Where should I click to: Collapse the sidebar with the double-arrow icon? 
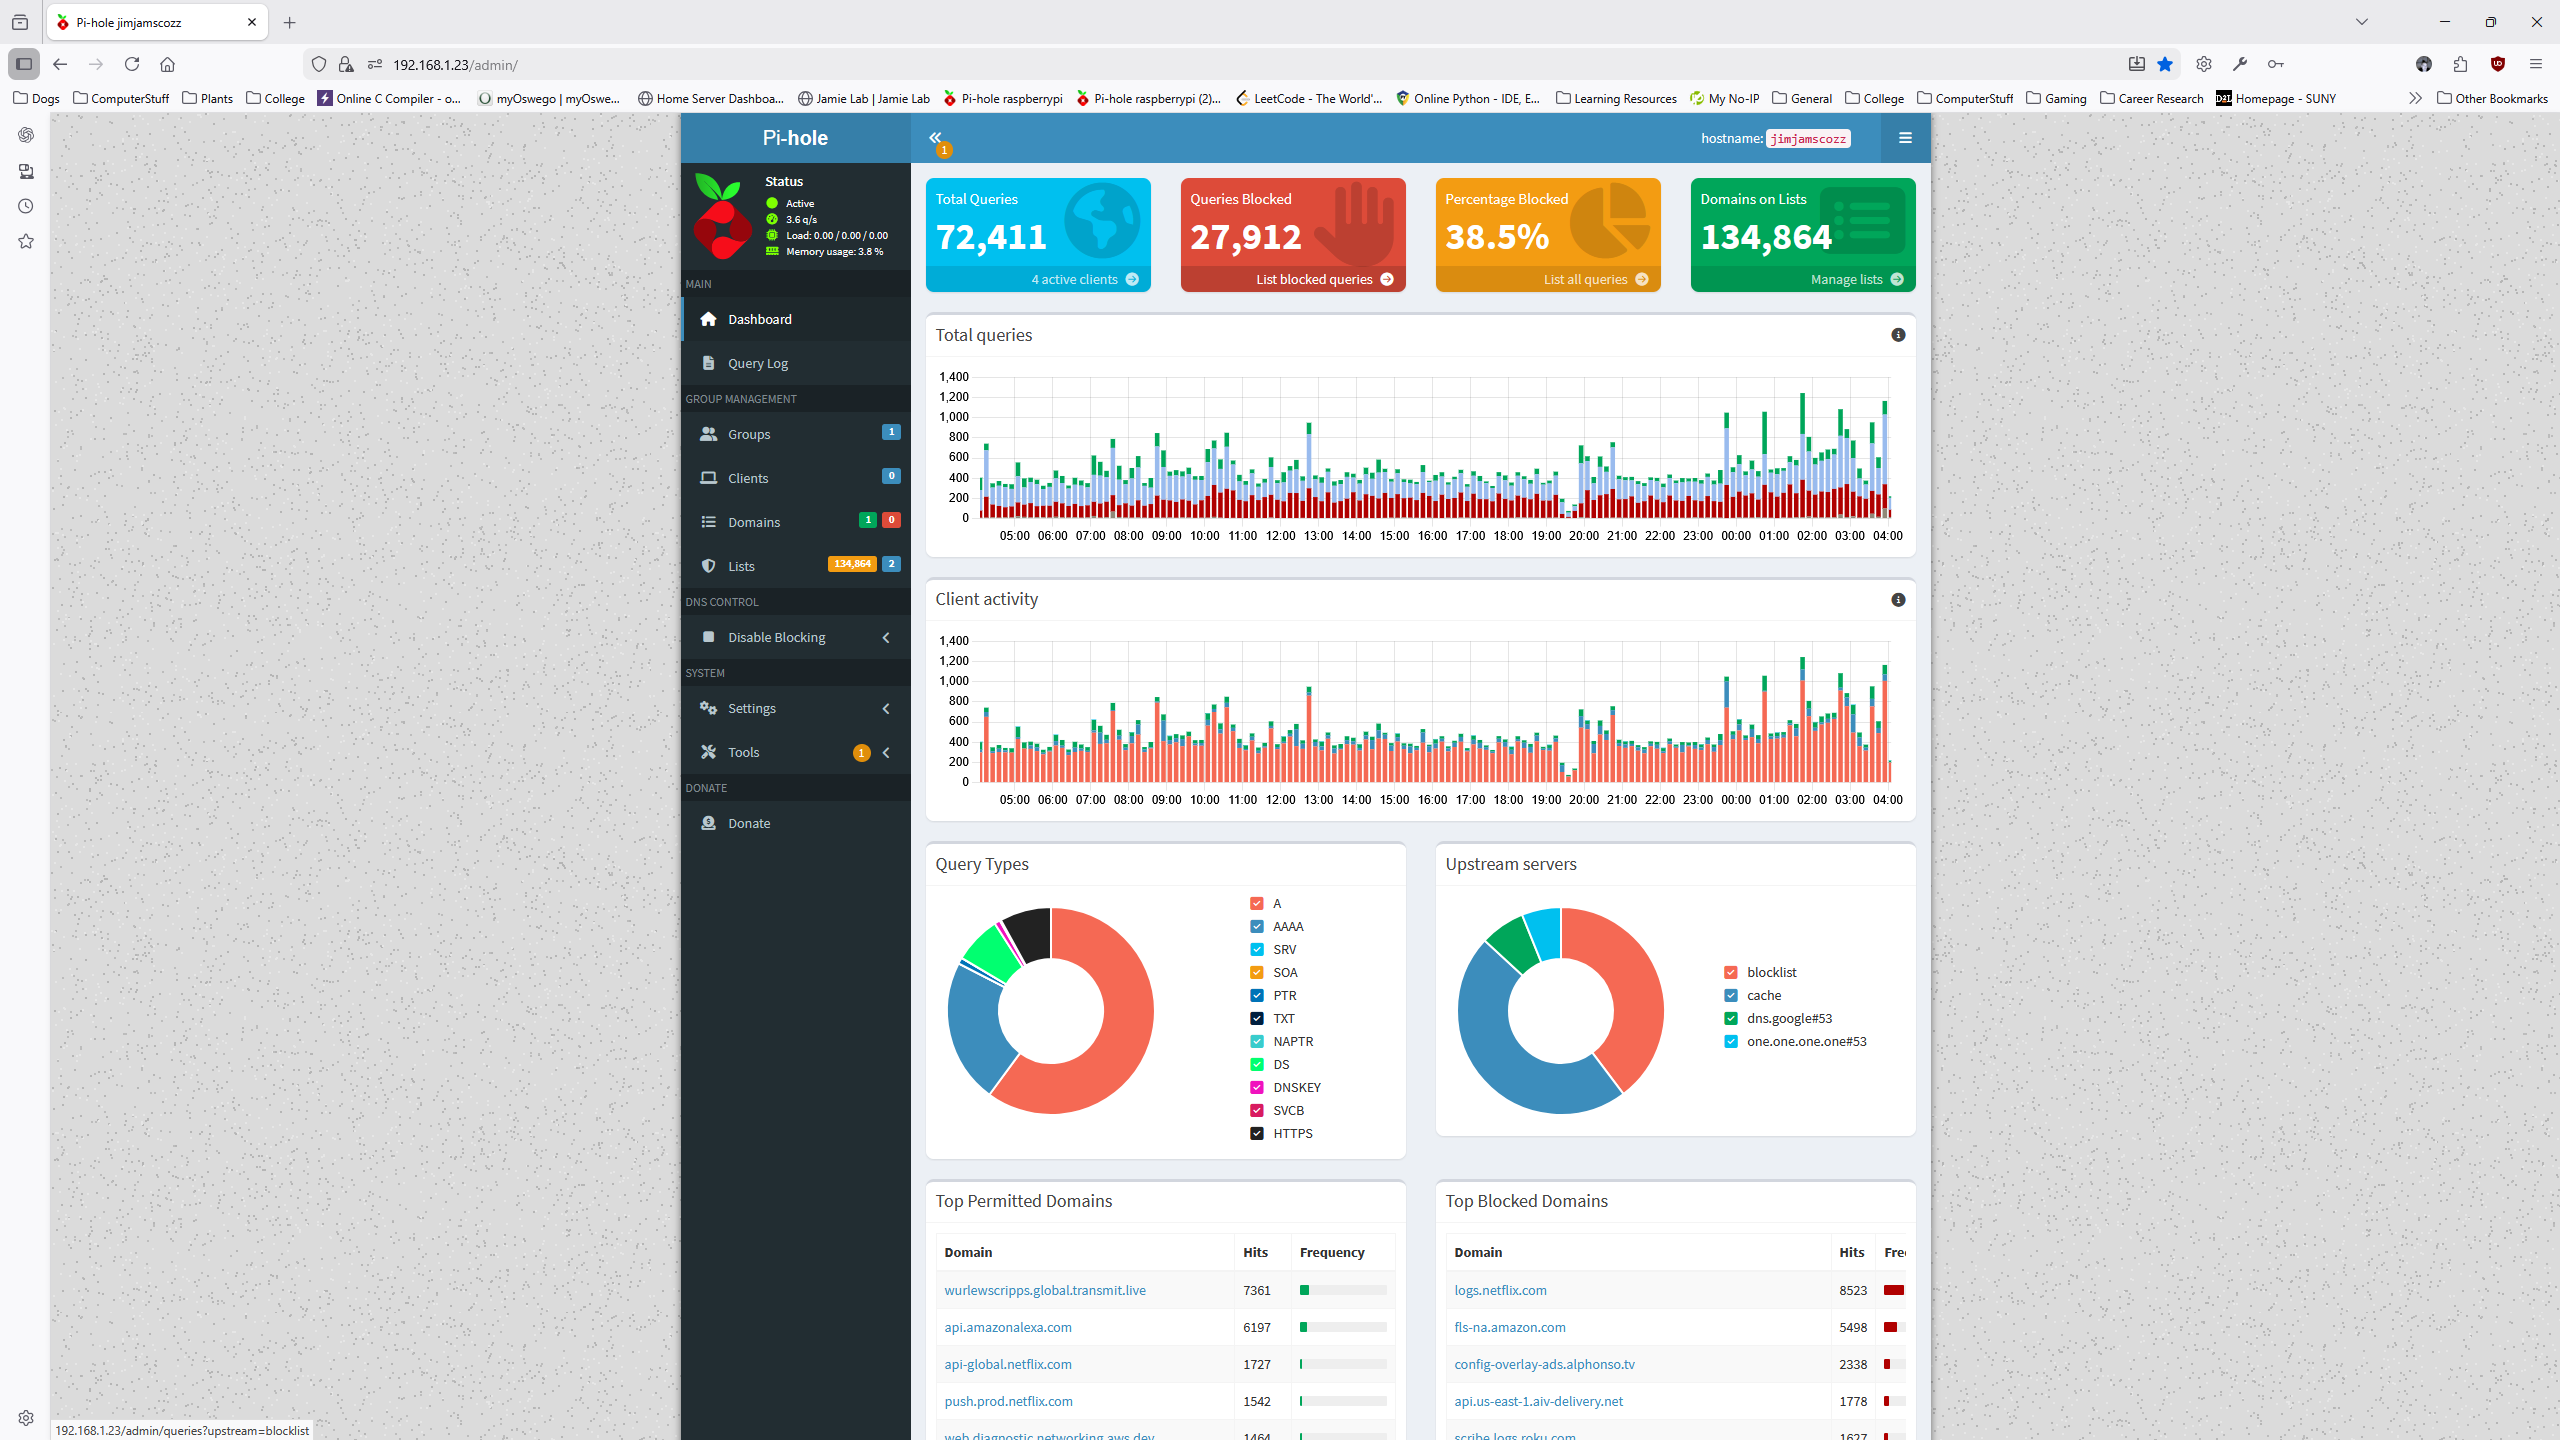(x=936, y=139)
